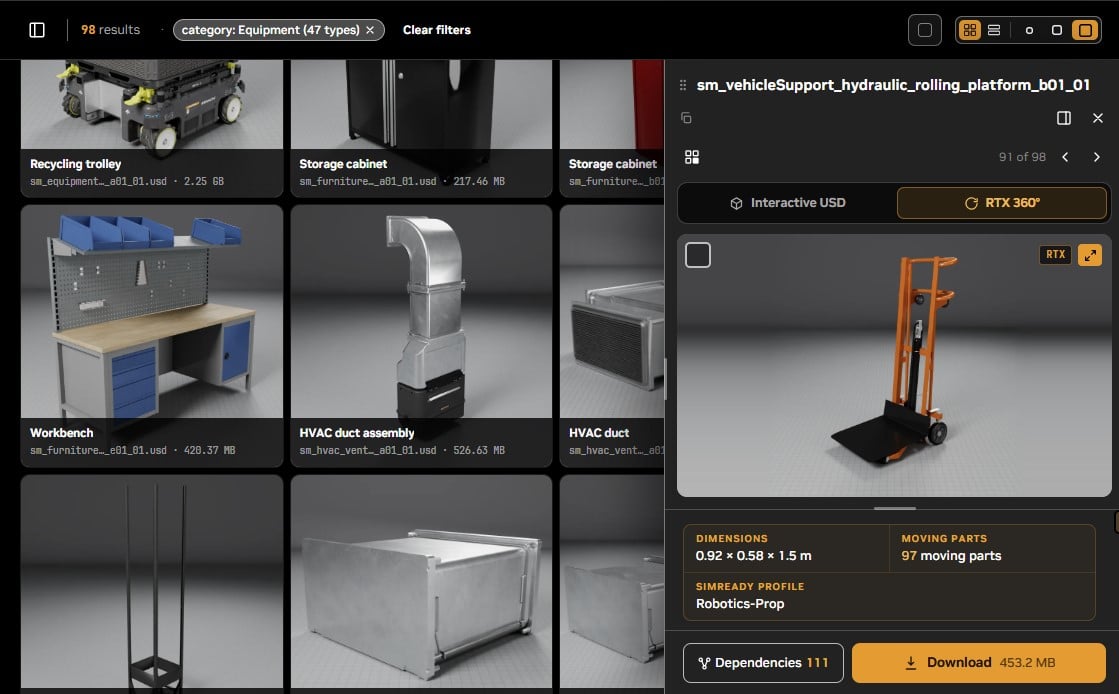Go to previous asset with left chevron

pos(1065,157)
